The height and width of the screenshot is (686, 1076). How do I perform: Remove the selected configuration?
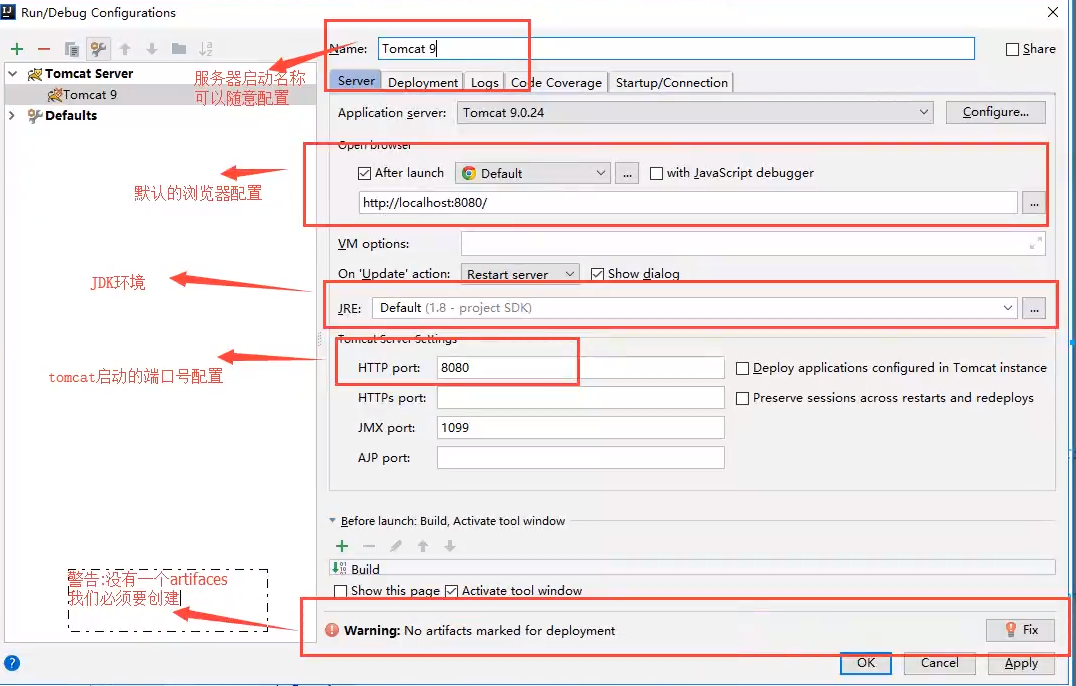[42, 48]
